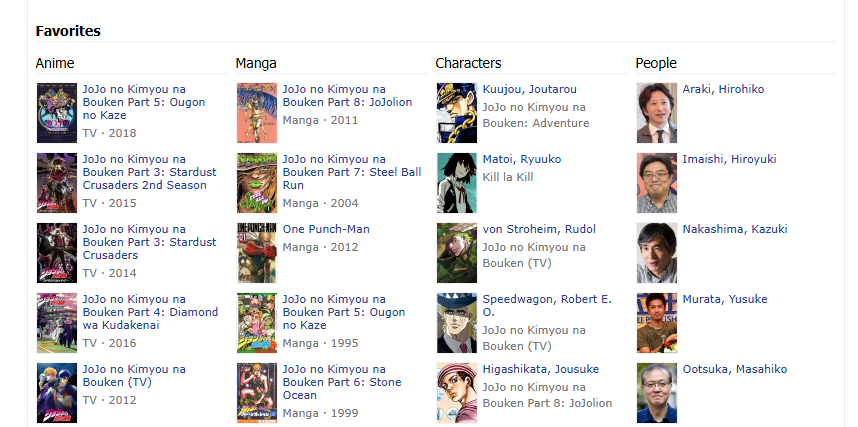Click the Diamond wa Kudakenai anime title
The image size is (858, 427).
(150, 312)
